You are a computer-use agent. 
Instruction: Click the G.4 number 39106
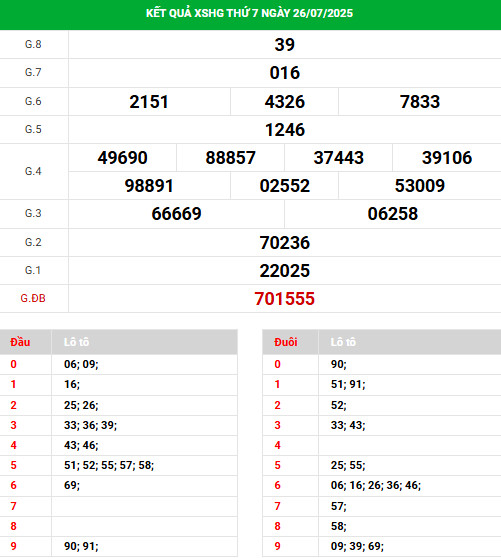point(447,158)
